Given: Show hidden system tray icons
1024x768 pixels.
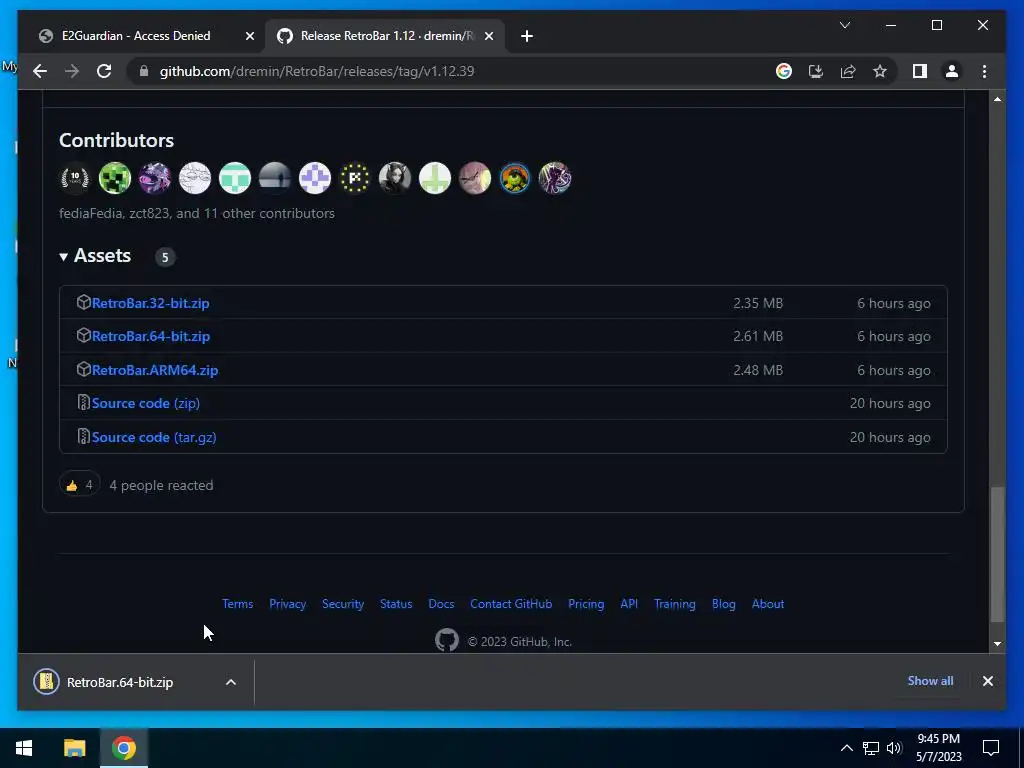Looking at the screenshot, I should point(846,748).
